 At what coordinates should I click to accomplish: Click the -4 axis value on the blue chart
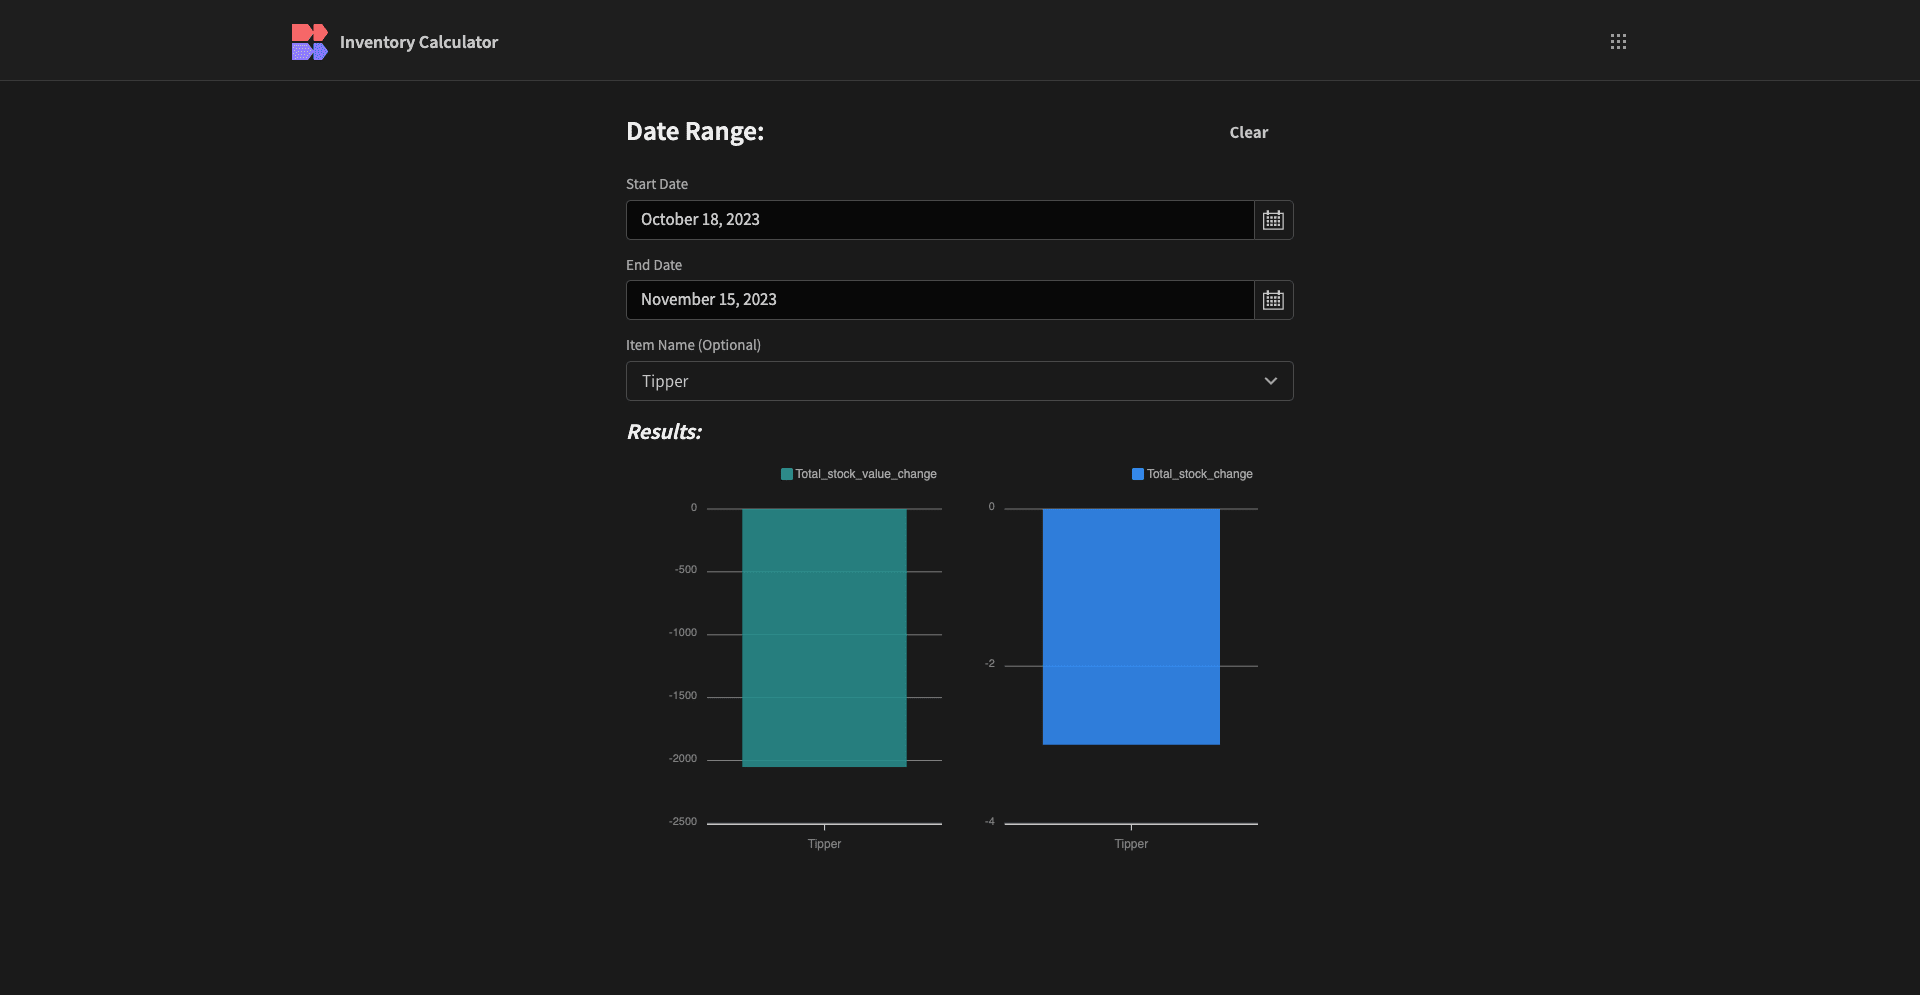tap(990, 822)
